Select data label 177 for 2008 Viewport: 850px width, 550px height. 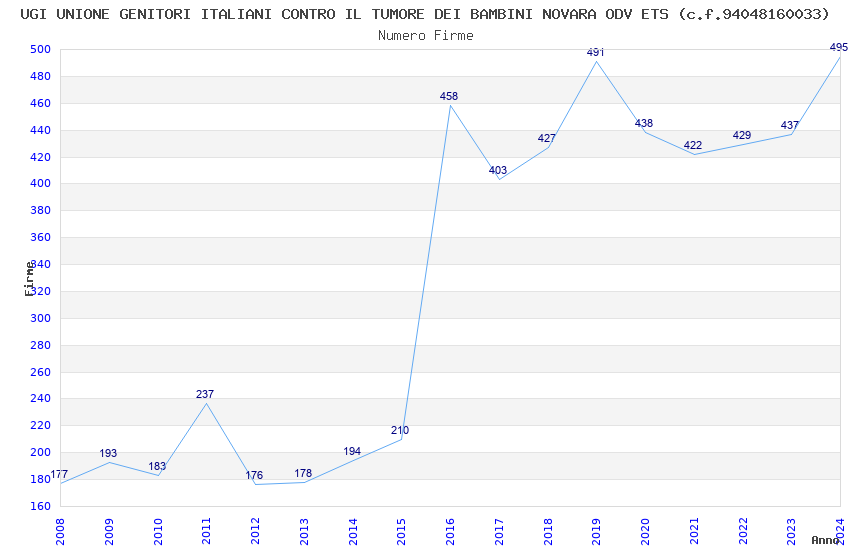(59, 475)
